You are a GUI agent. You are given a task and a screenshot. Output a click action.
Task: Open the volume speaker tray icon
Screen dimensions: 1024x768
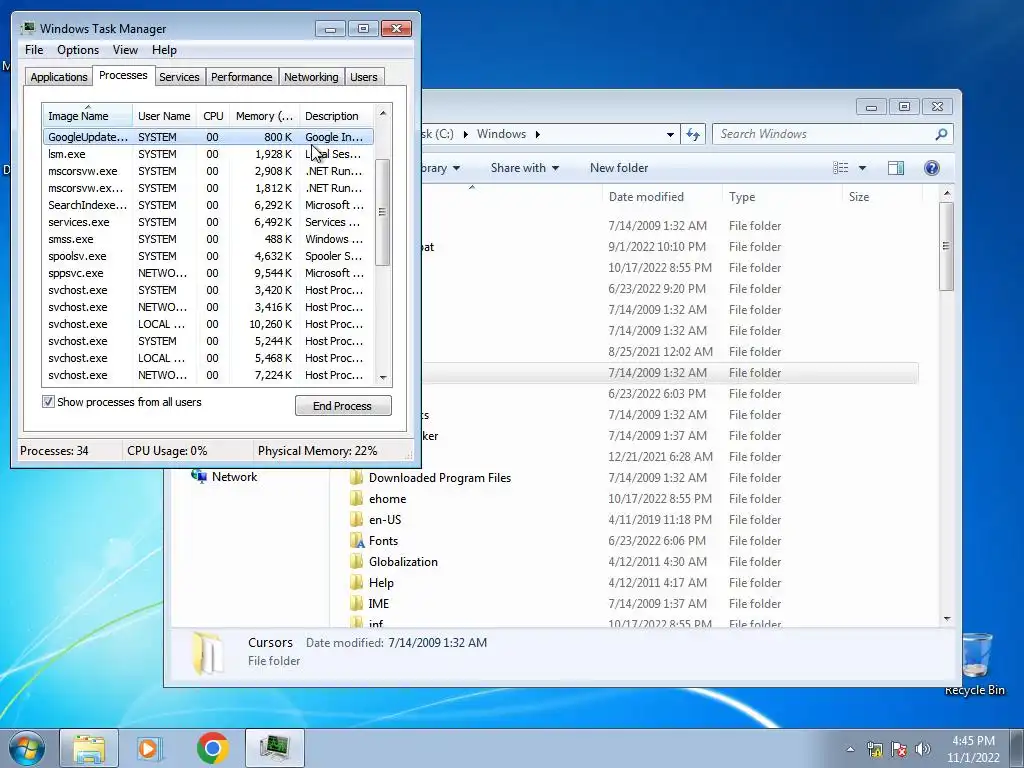point(923,749)
